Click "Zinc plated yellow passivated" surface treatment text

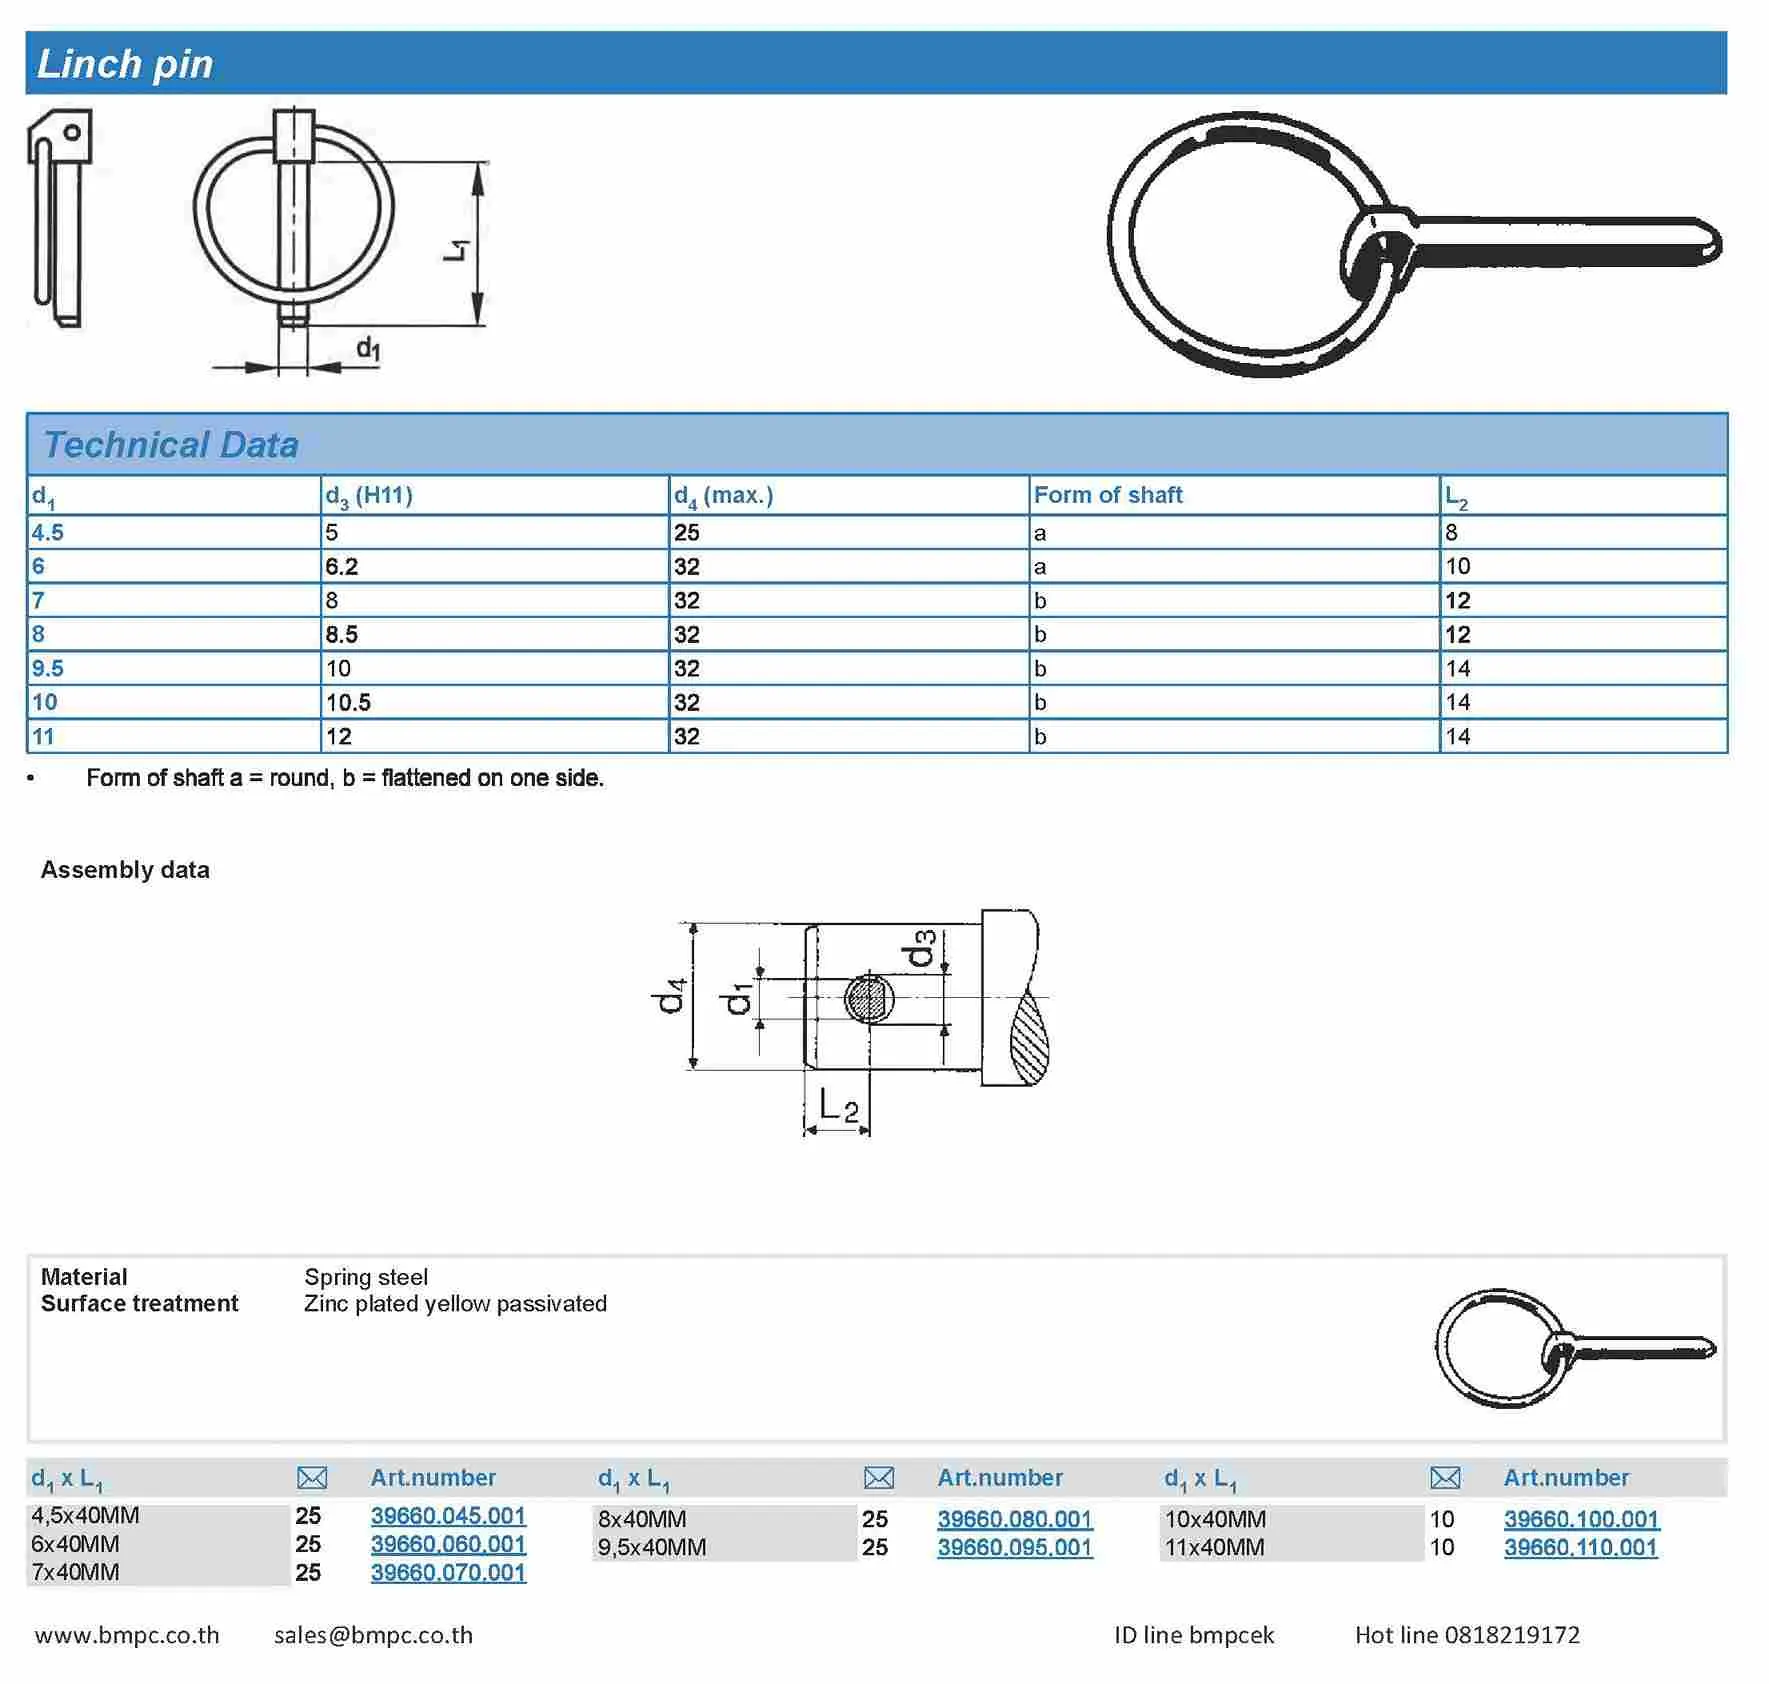point(455,1304)
